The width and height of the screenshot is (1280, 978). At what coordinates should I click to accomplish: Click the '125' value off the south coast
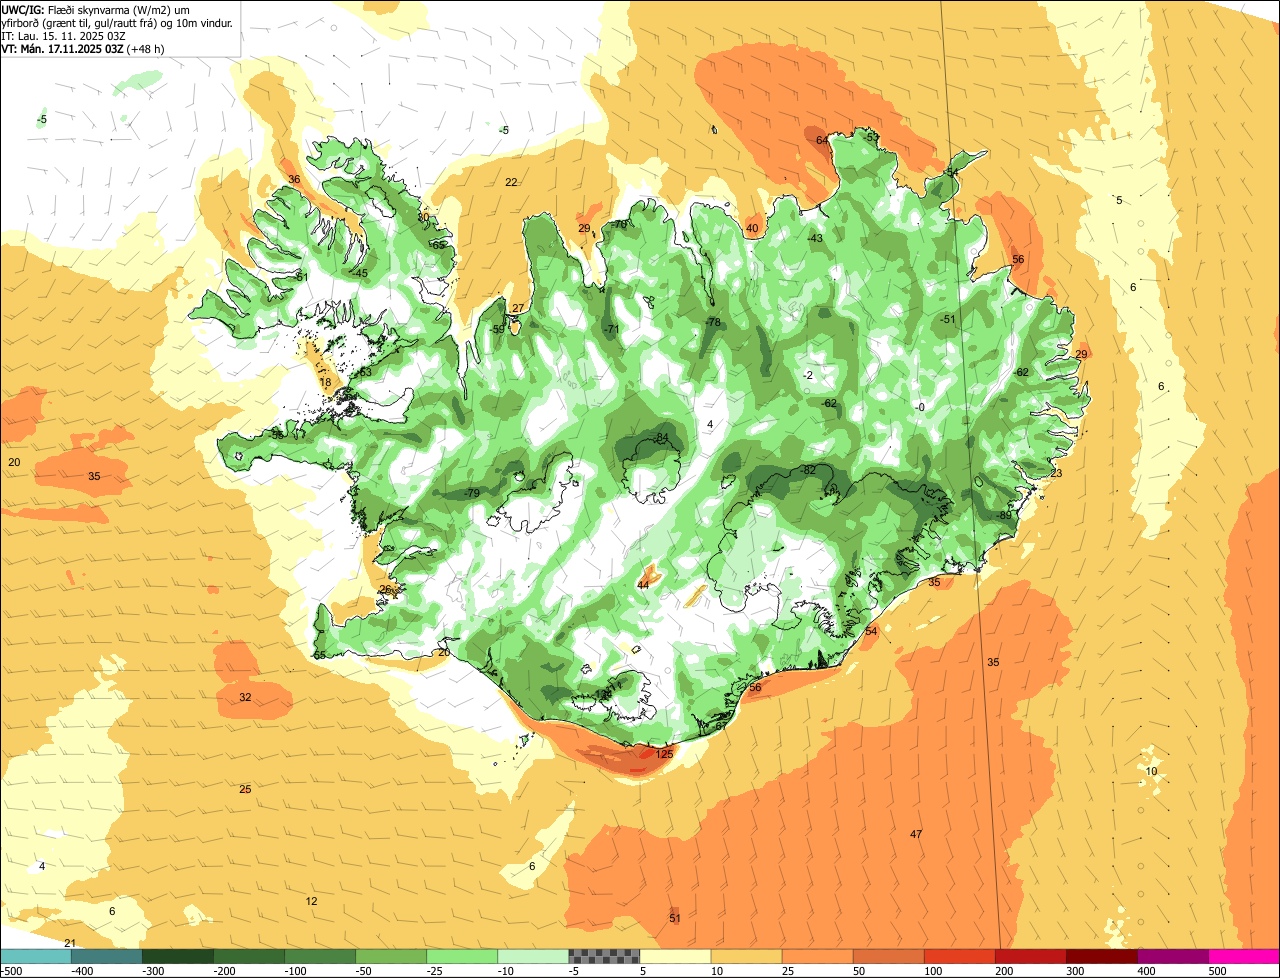tap(664, 754)
